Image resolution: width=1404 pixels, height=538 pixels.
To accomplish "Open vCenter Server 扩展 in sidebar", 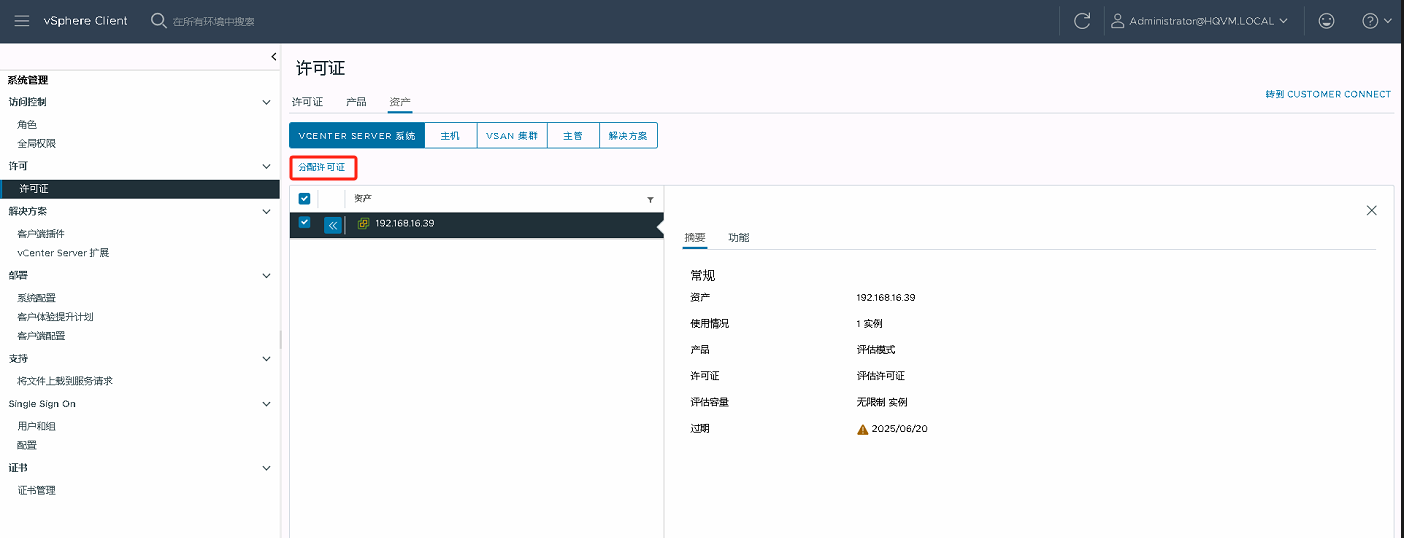I will (x=63, y=253).
